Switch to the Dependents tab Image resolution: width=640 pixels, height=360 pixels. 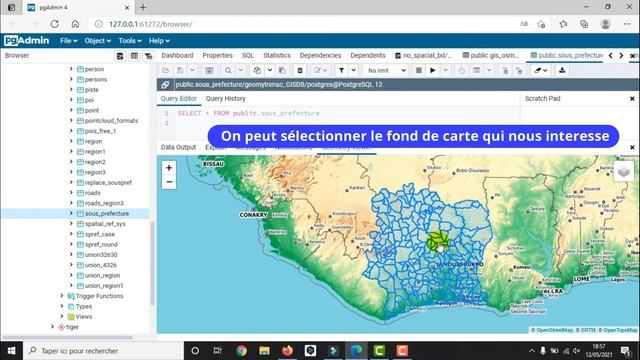pos(368,56)
